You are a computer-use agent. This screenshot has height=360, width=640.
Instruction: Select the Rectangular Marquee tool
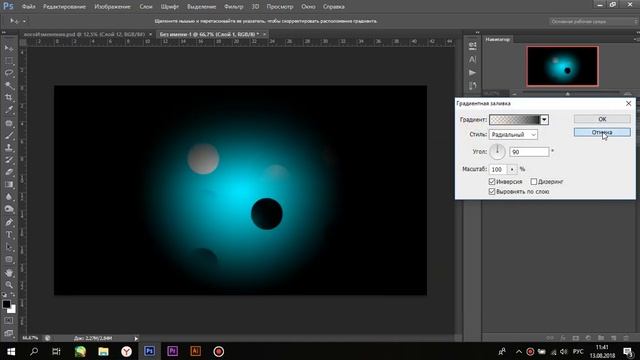coord(9,60)
